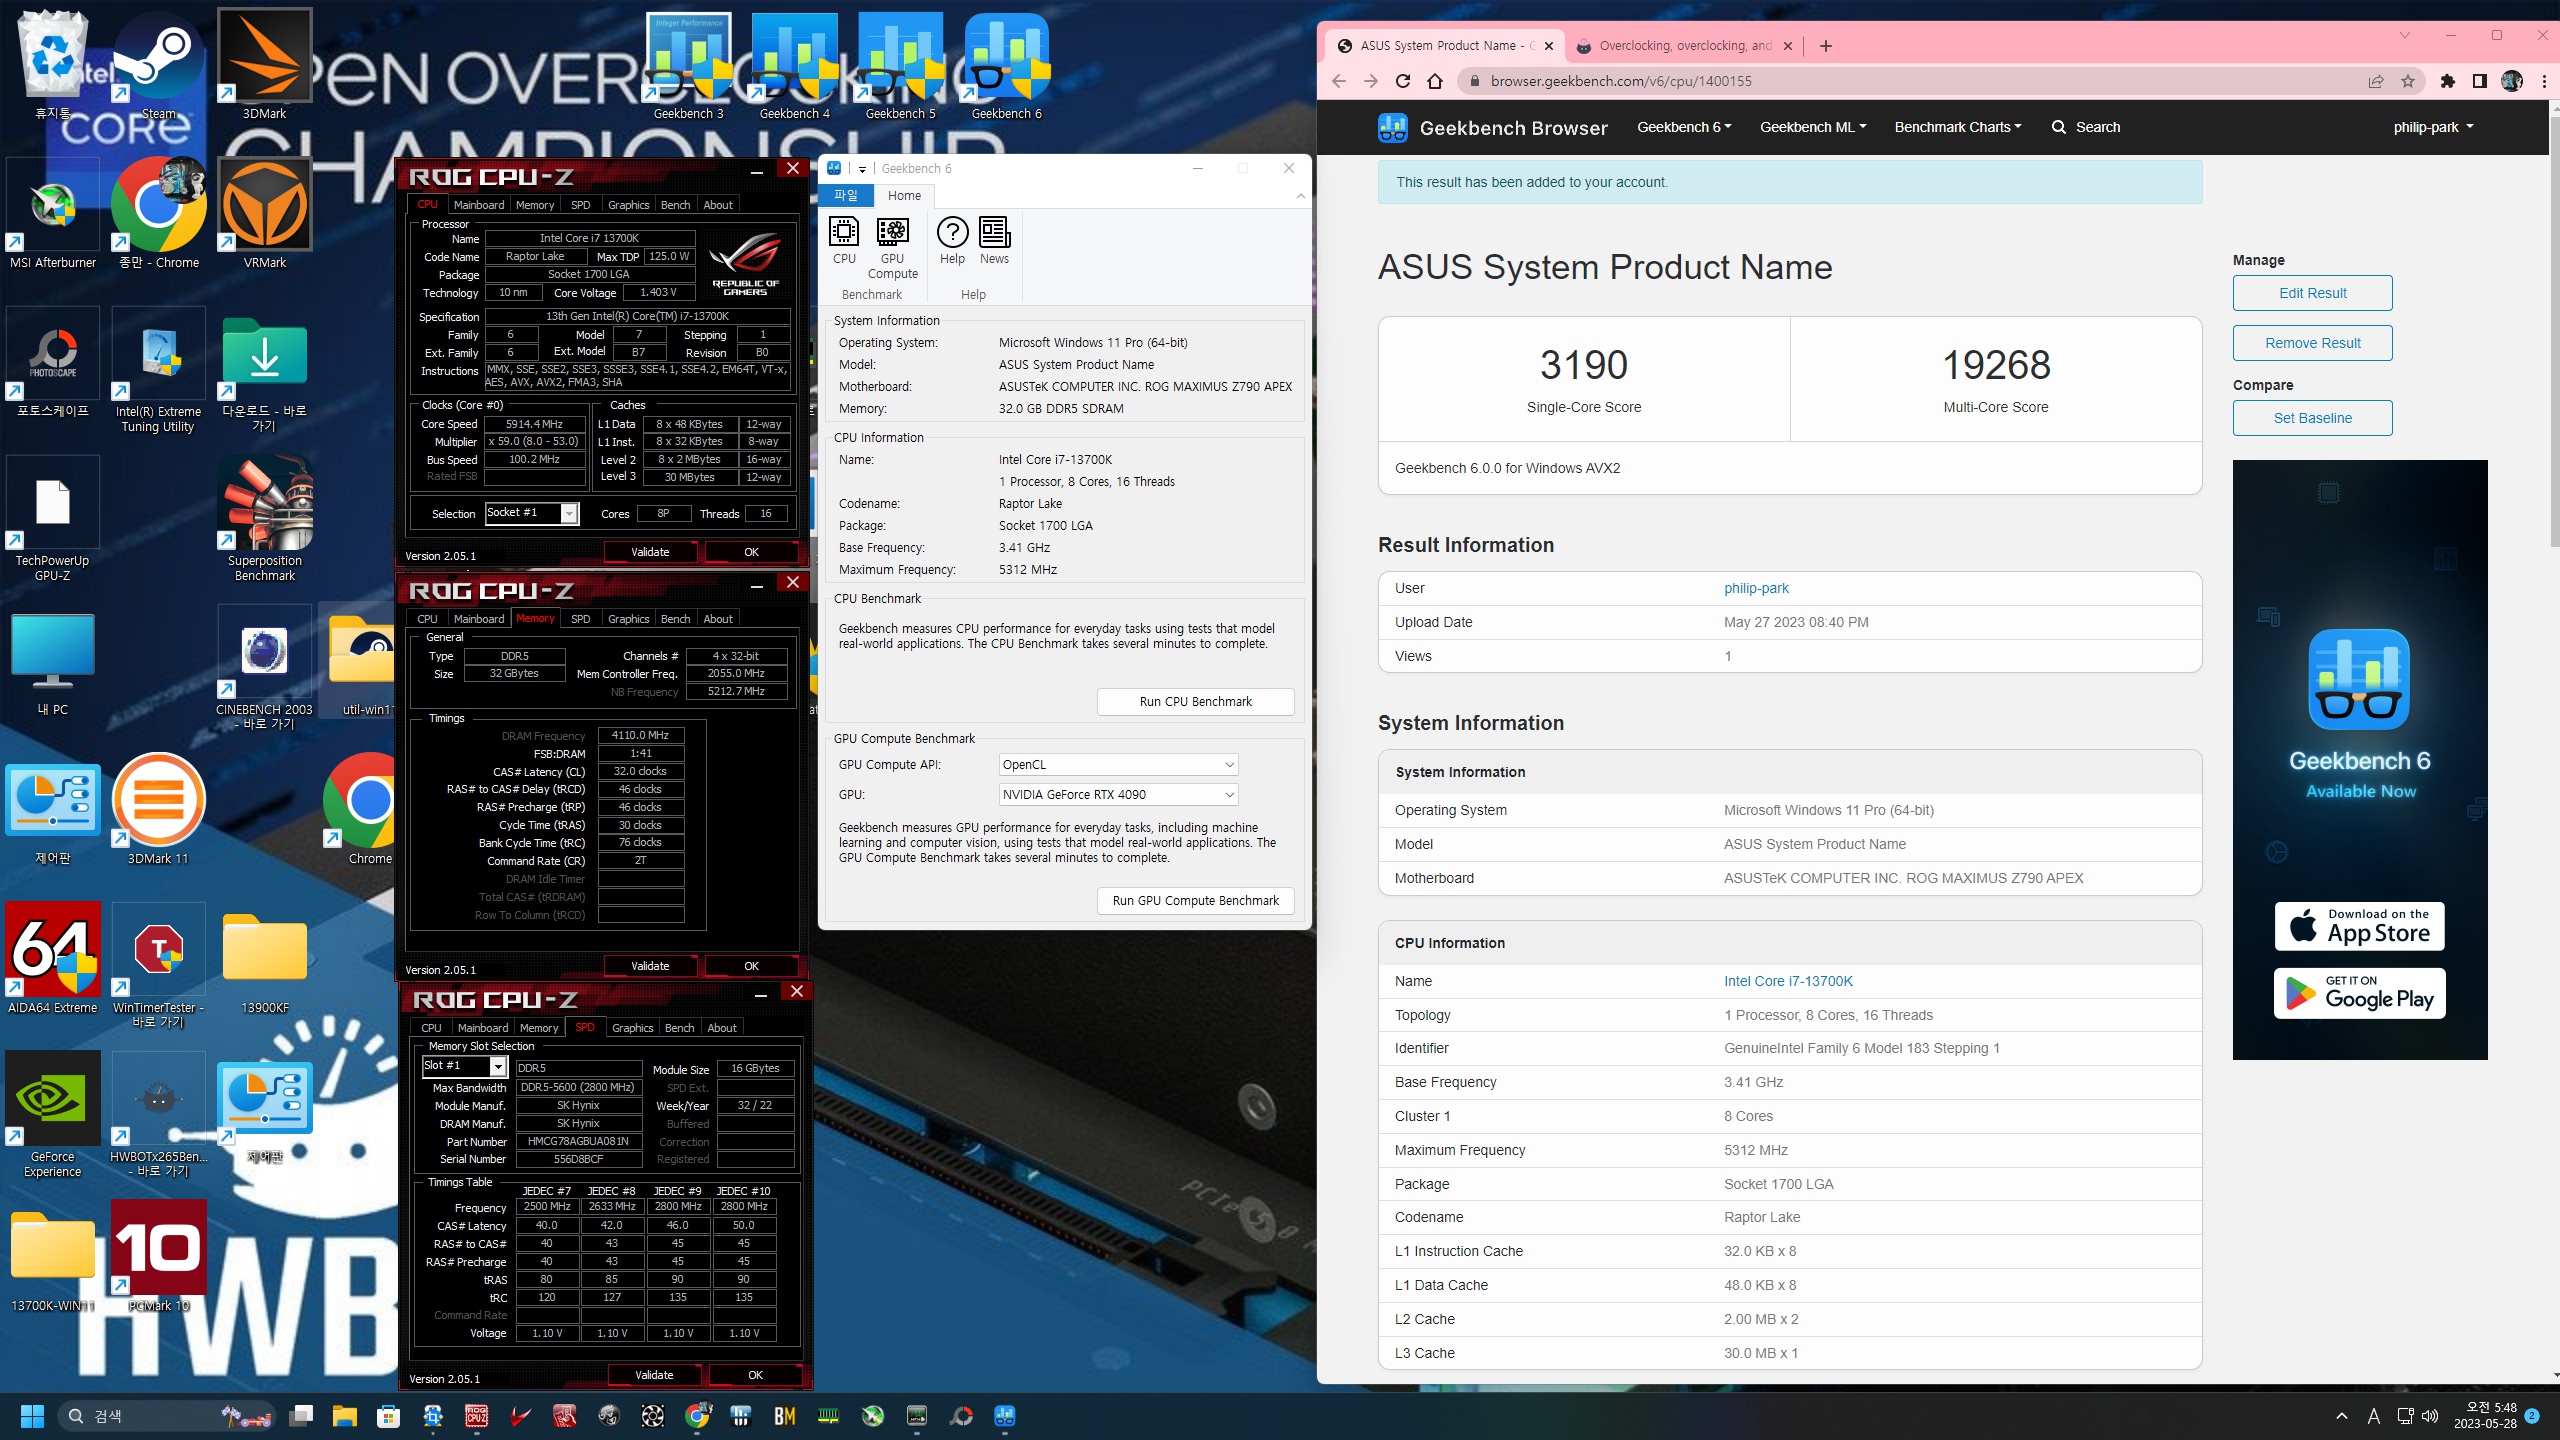Collapse the Geekbench 6 ribbon chevron
The width and height of the screenshot is (2560, 1440).
click(1300, 196)
